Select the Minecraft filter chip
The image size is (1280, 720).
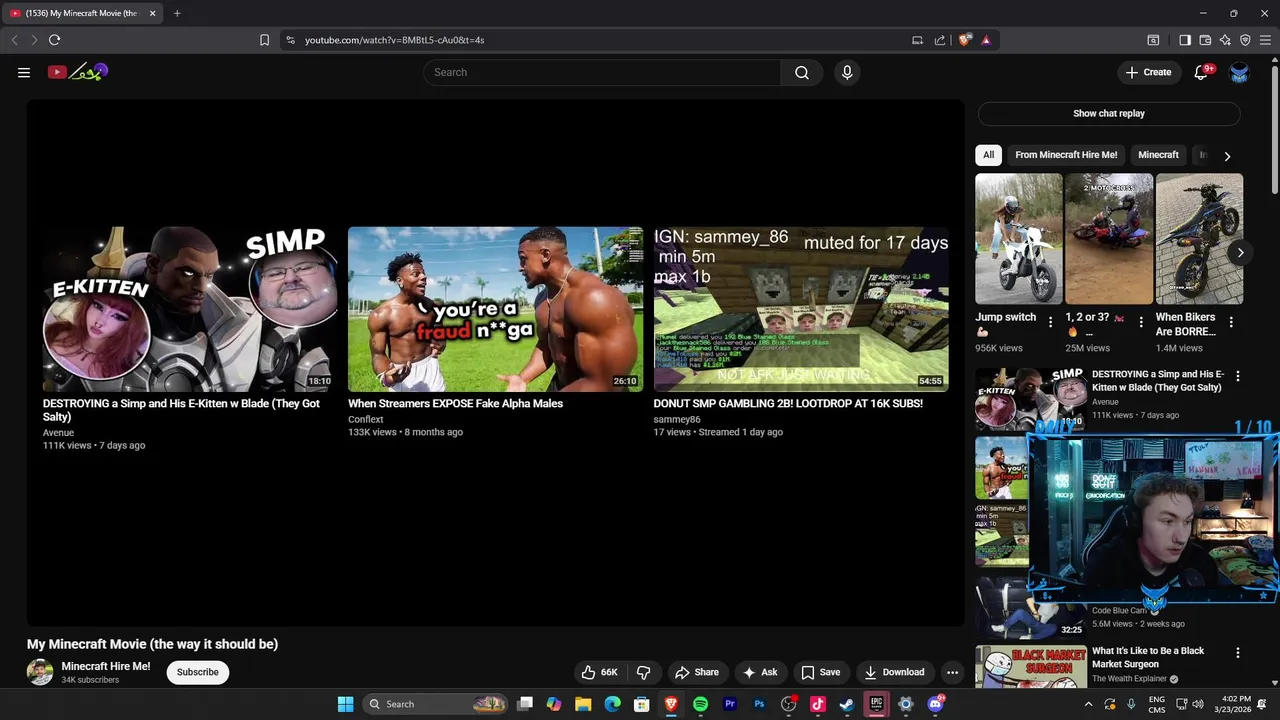(1158, 155)
